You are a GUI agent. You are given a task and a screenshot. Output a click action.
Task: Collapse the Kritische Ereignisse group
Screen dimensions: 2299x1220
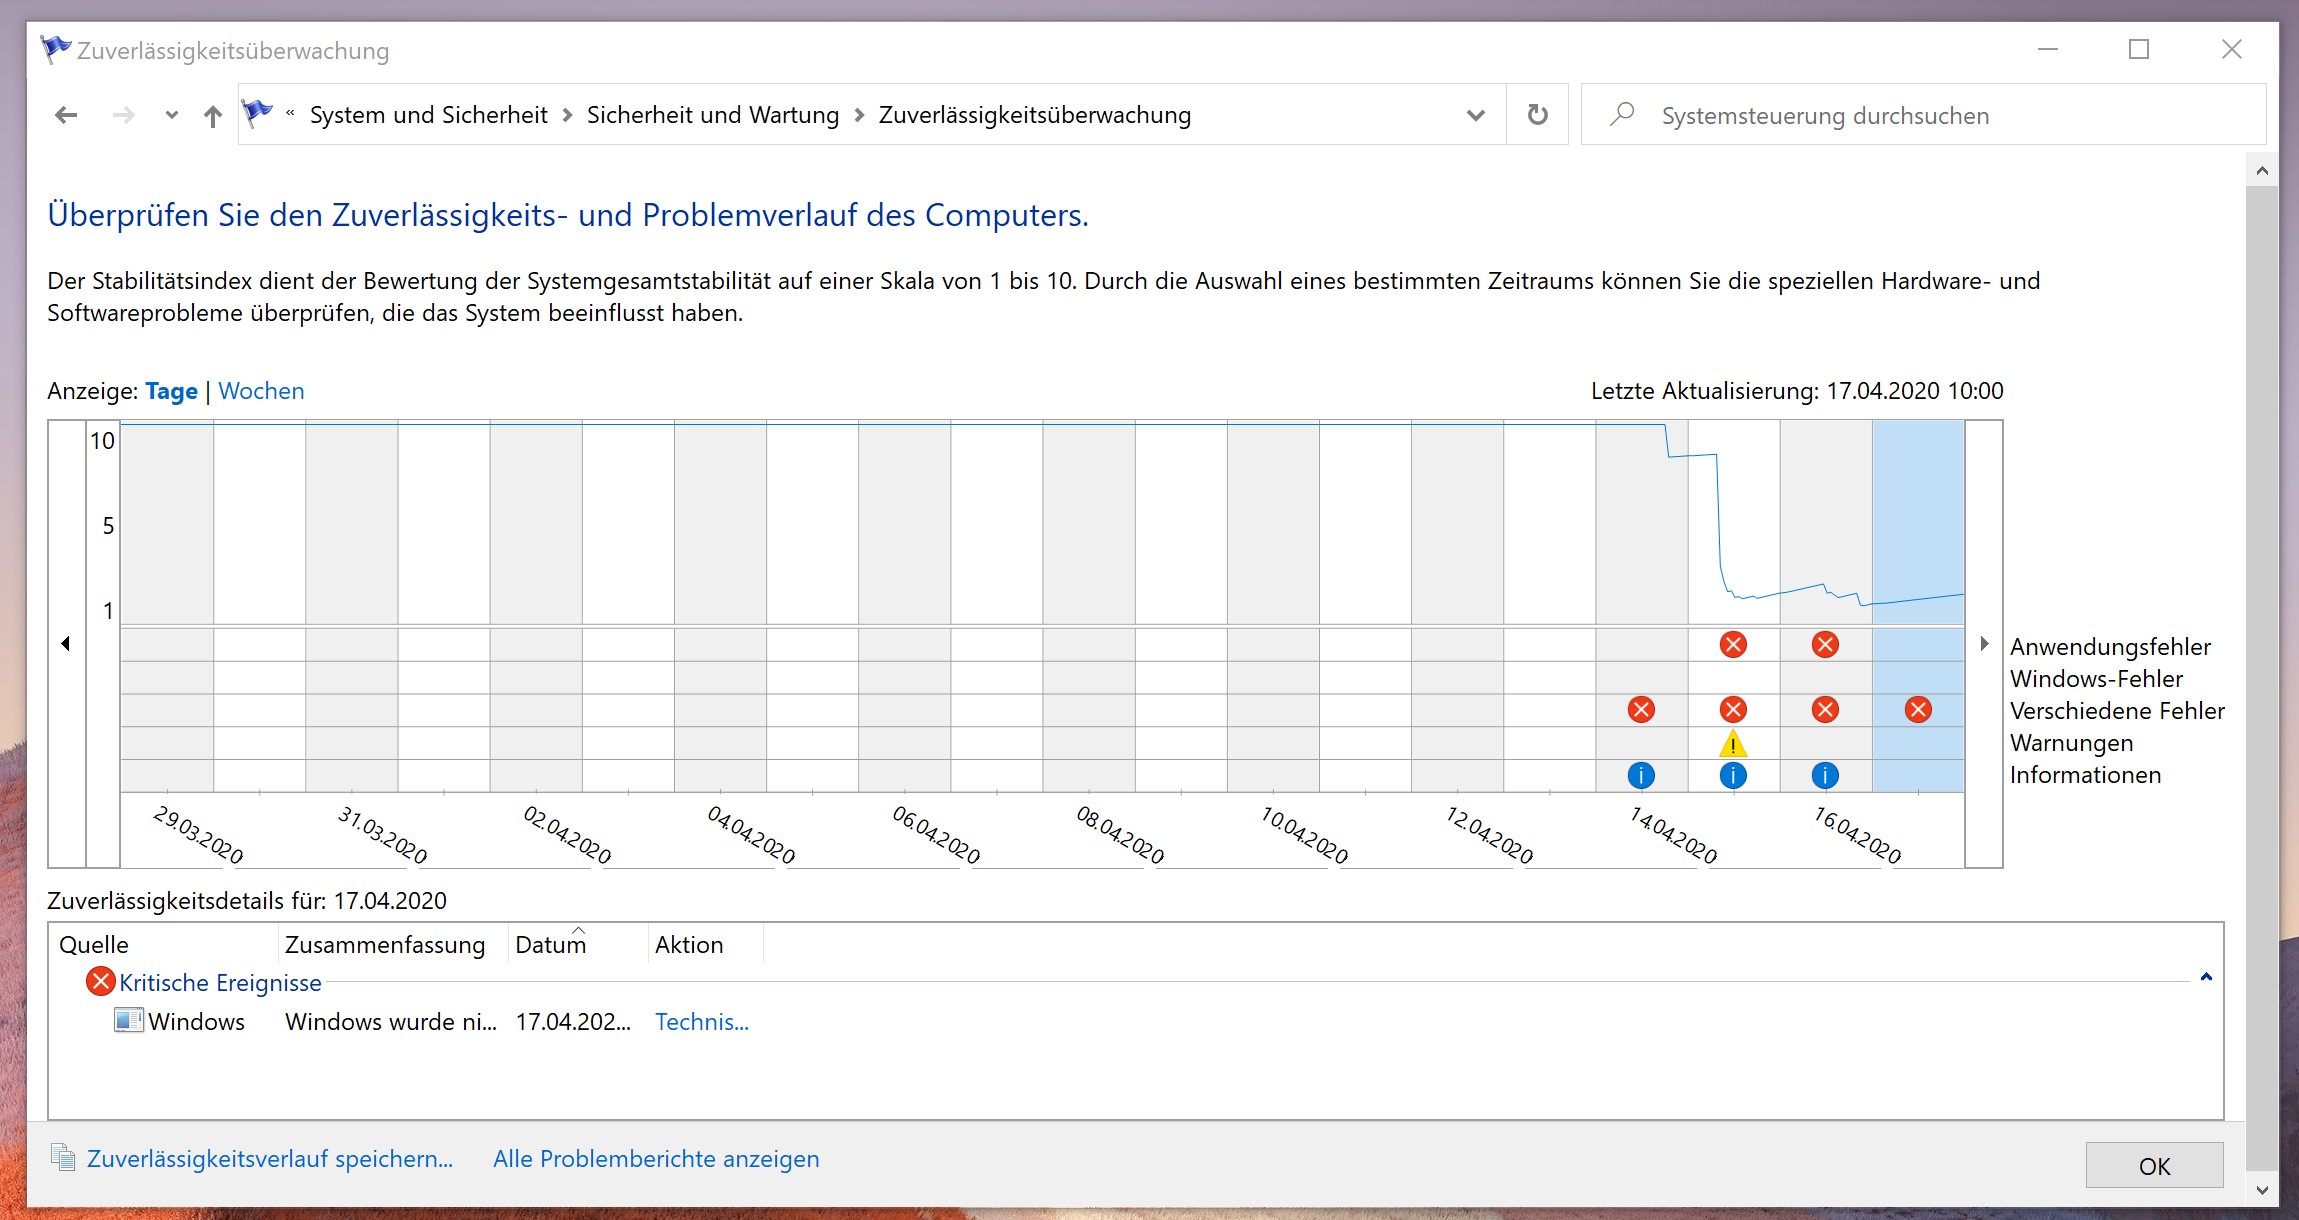[2206, 978]
